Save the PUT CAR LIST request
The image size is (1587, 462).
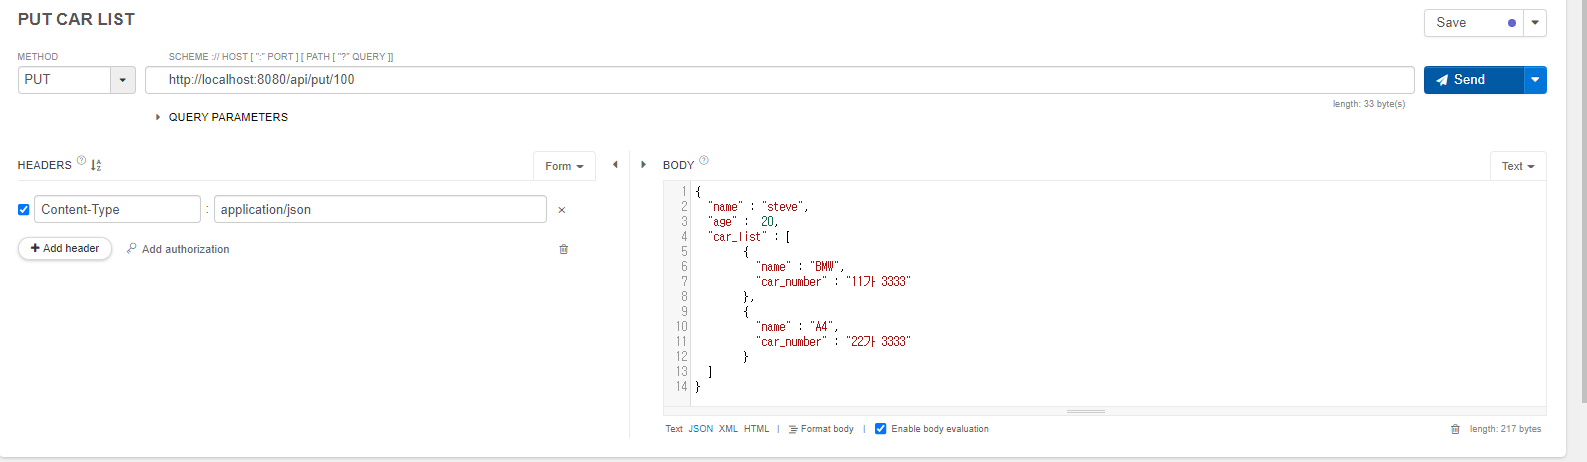[1473, 23]
